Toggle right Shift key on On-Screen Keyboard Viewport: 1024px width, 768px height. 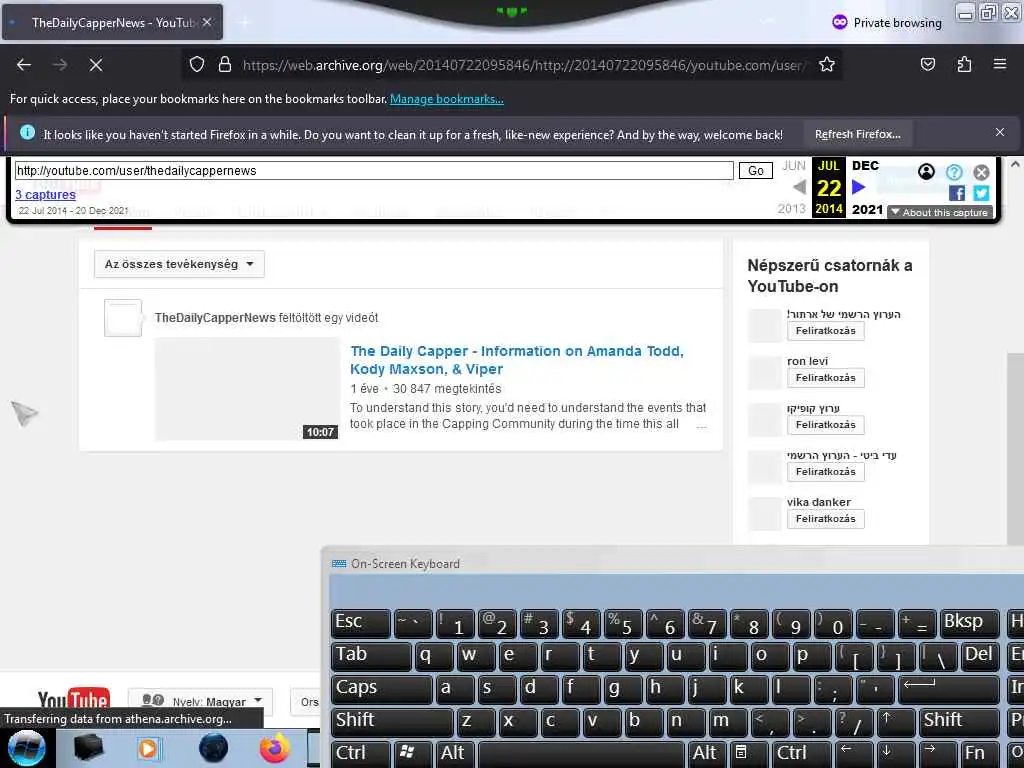point(959,722)
